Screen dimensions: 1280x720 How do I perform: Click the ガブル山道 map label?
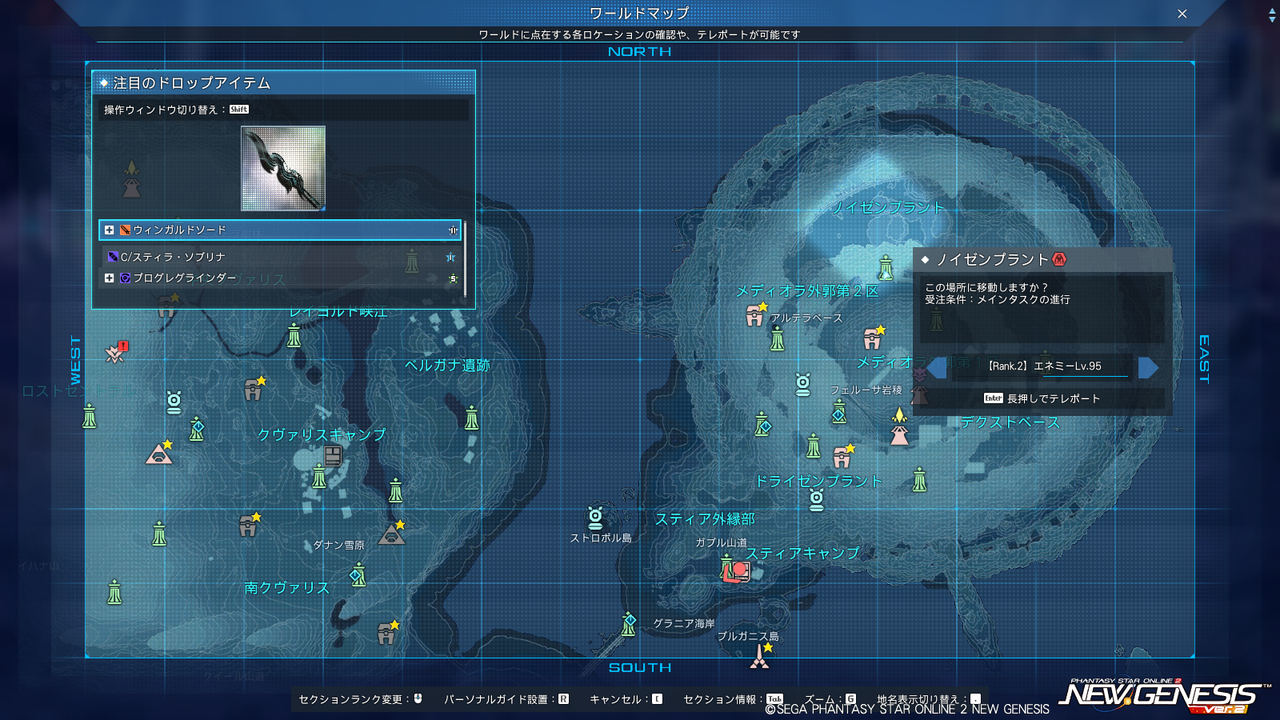(721, 542)
